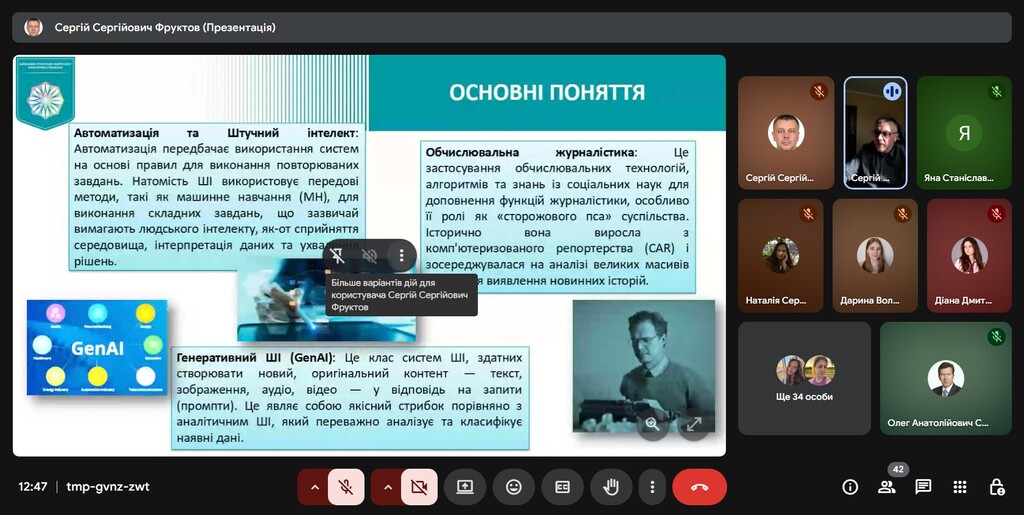Expand video settings chevron beside camera

coord(387,487)
